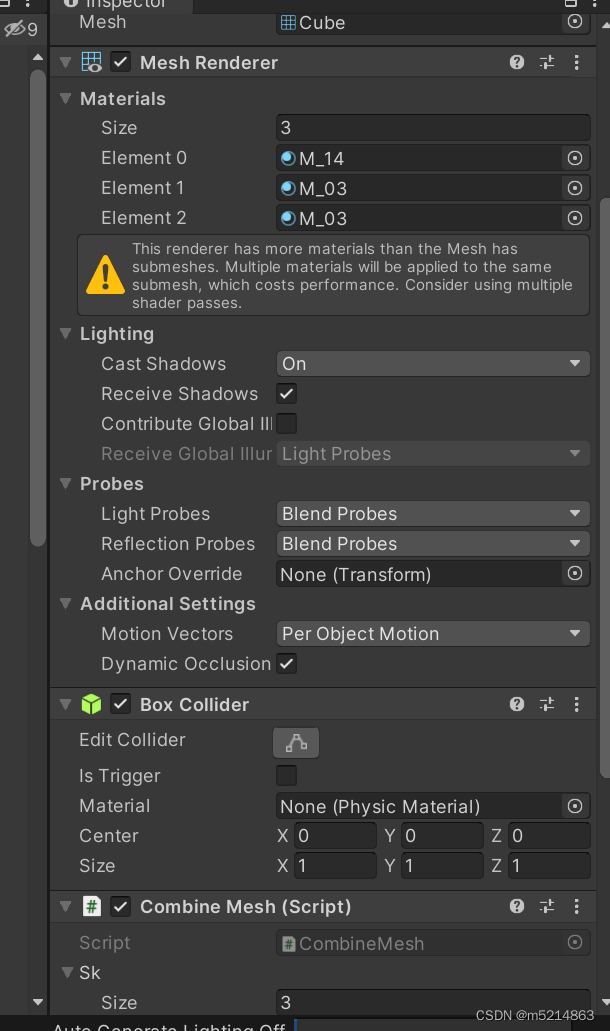Viewport: 610px width, 1031px height.
Task: Open Combine Mesh script help icon
Action: click(x=517, y=907)
